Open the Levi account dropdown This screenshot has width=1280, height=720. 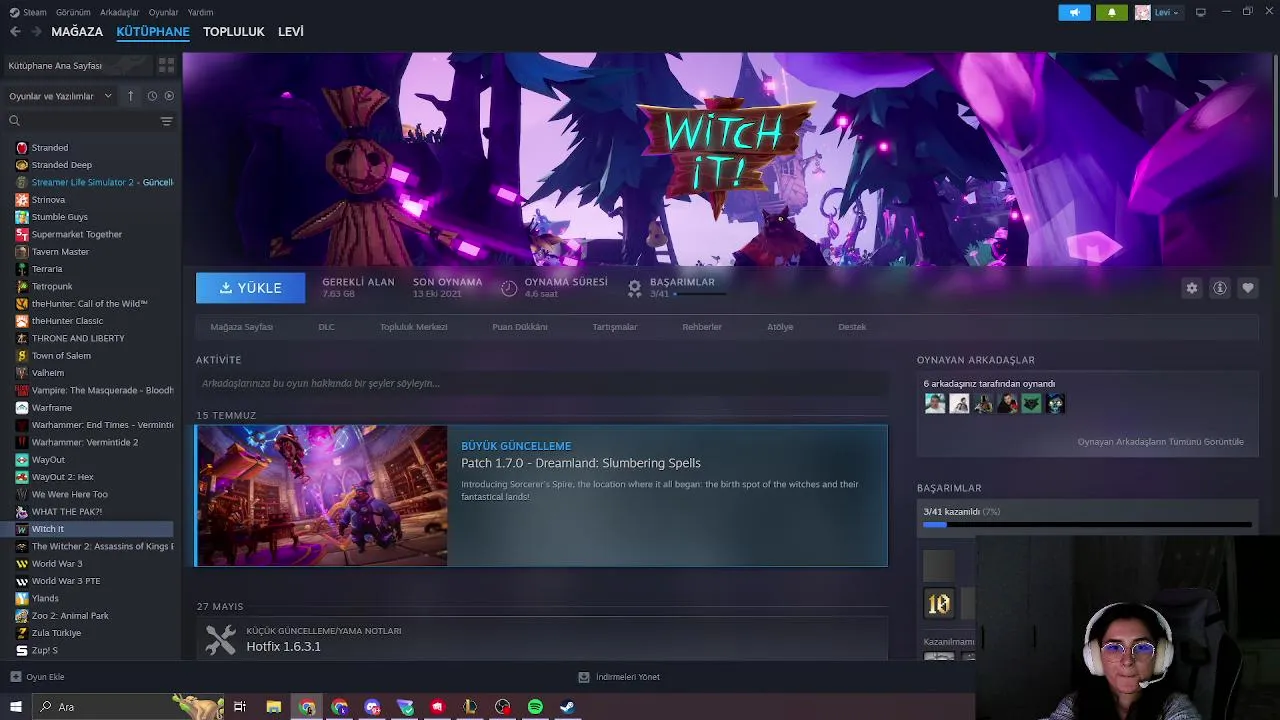click(x=1158, y=12)
